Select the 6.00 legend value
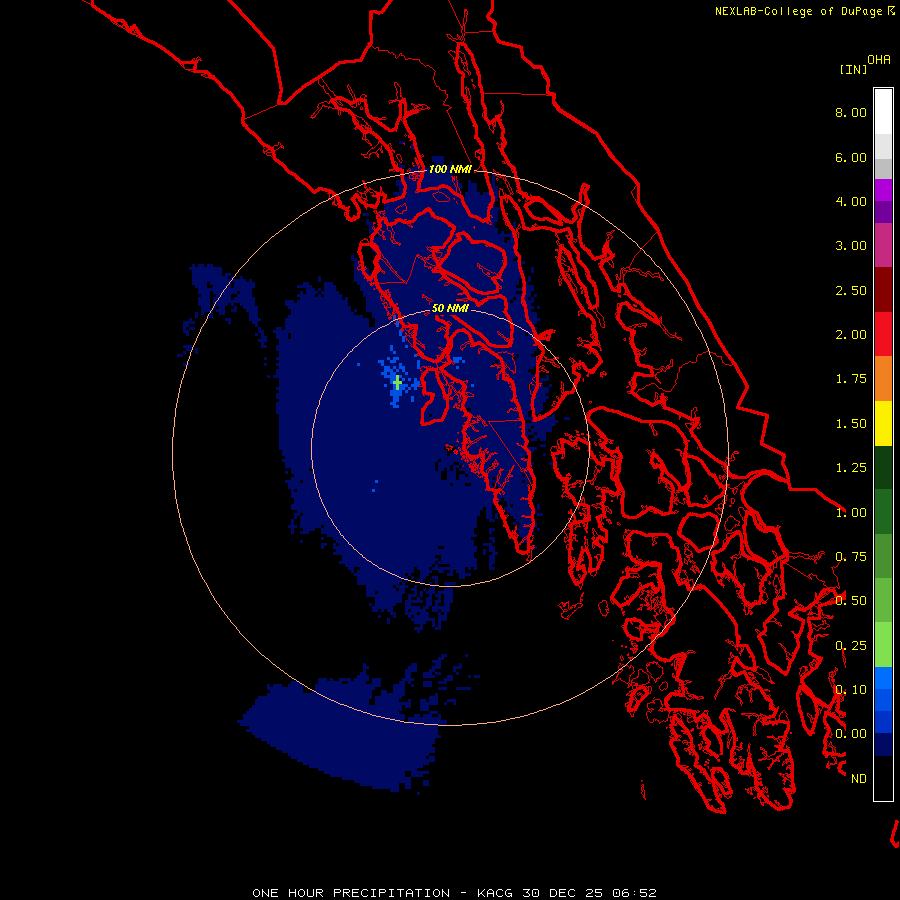900x900 pixels. [x=851, y=157]
